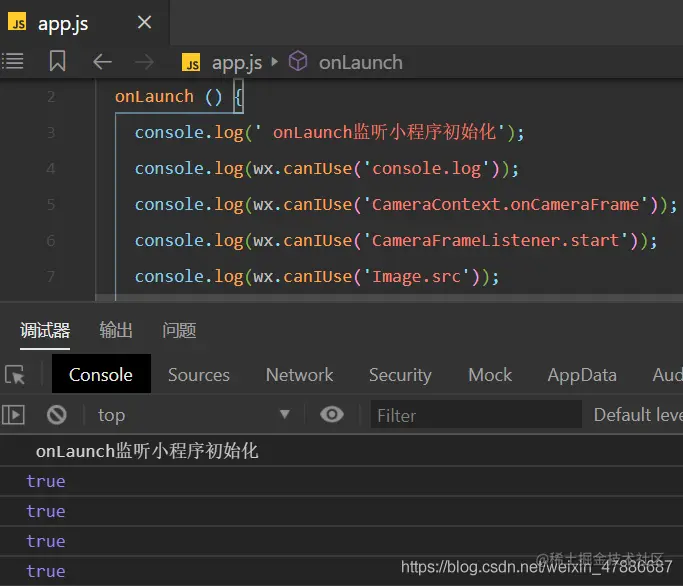Image resolution: width=683 pixels, height=586 pixels.
Task: Open the Mock devtools tab
Action: [490, 375]
